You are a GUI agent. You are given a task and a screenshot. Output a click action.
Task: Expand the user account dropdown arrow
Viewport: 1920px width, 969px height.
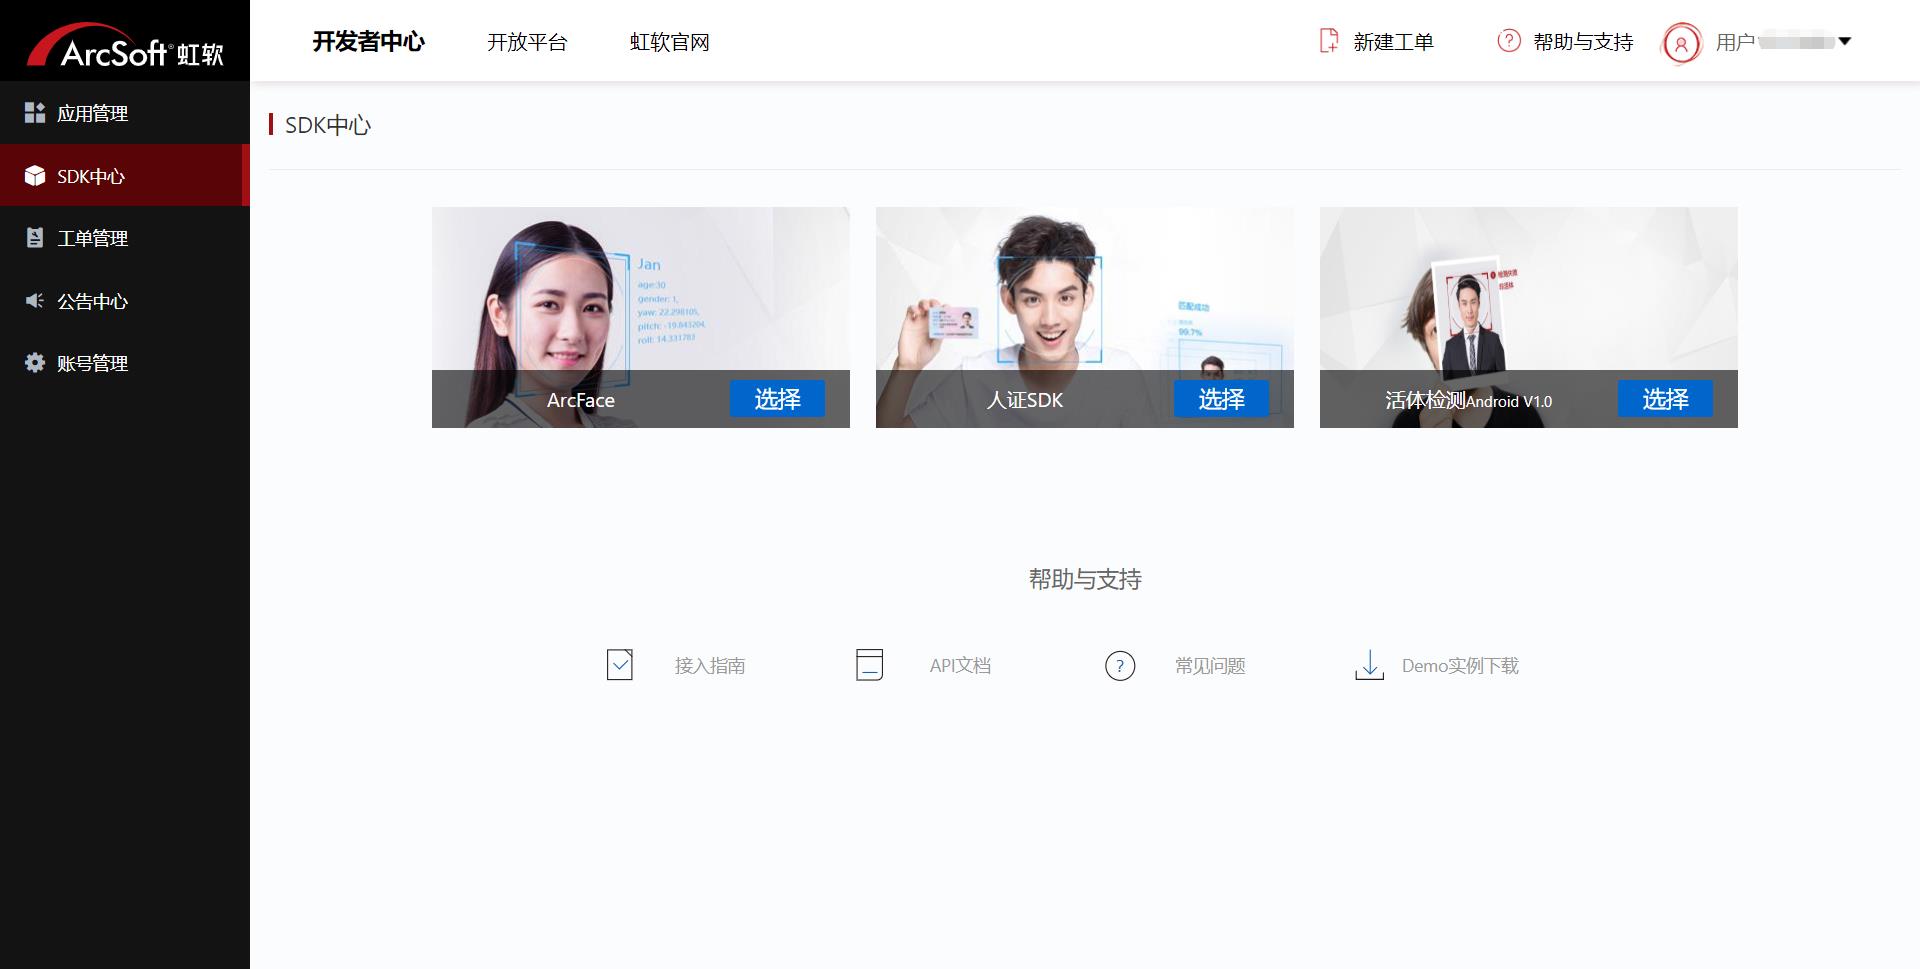pyautogui.click(x=1845, y=41)
